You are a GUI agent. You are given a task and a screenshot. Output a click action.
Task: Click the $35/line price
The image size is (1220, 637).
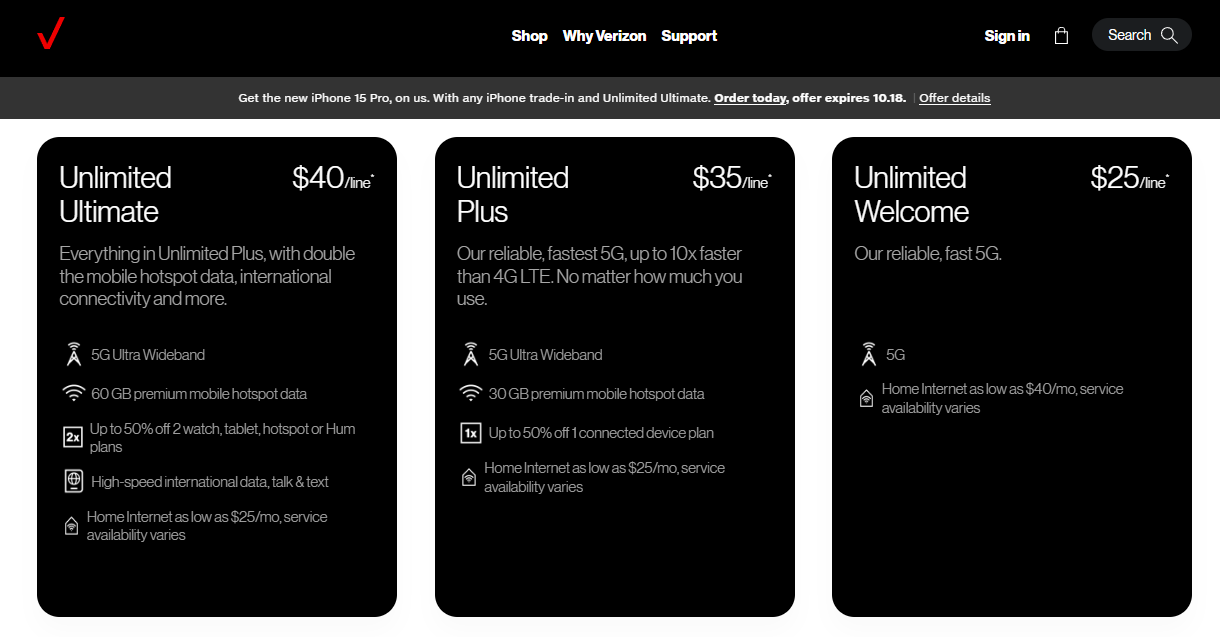(x=732, y=178)
